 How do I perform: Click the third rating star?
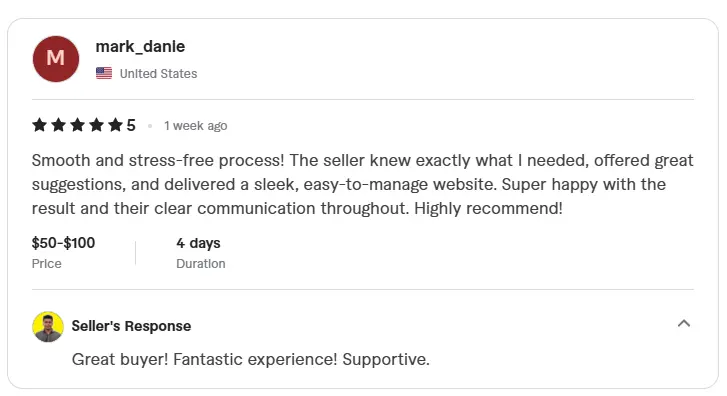(77, 125)
